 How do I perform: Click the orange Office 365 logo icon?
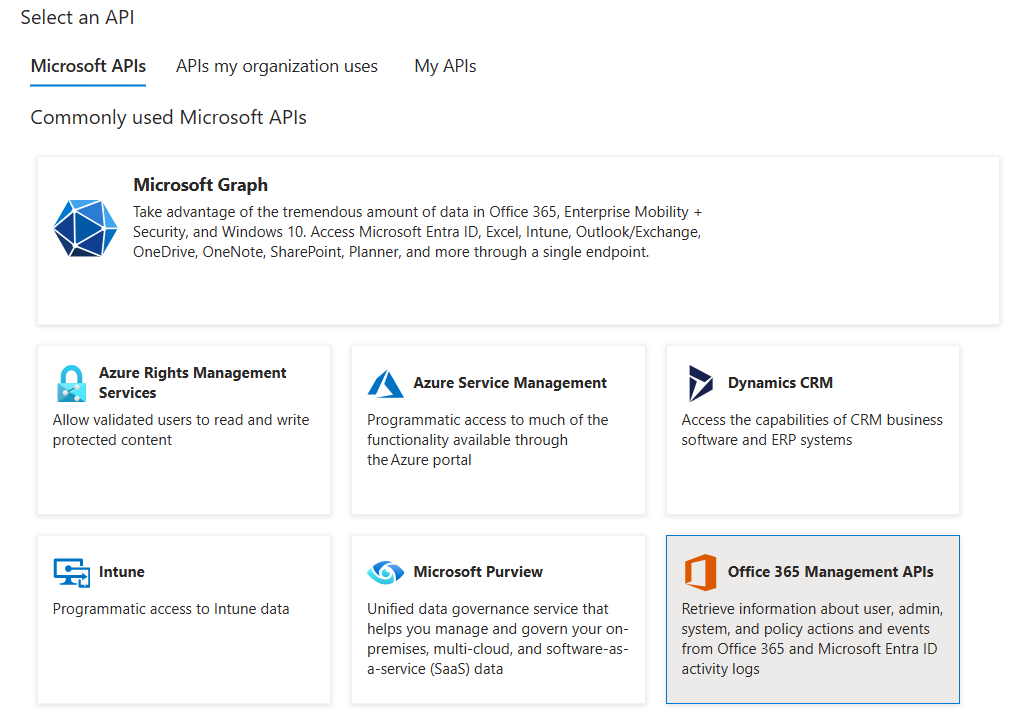pos(701,573)
